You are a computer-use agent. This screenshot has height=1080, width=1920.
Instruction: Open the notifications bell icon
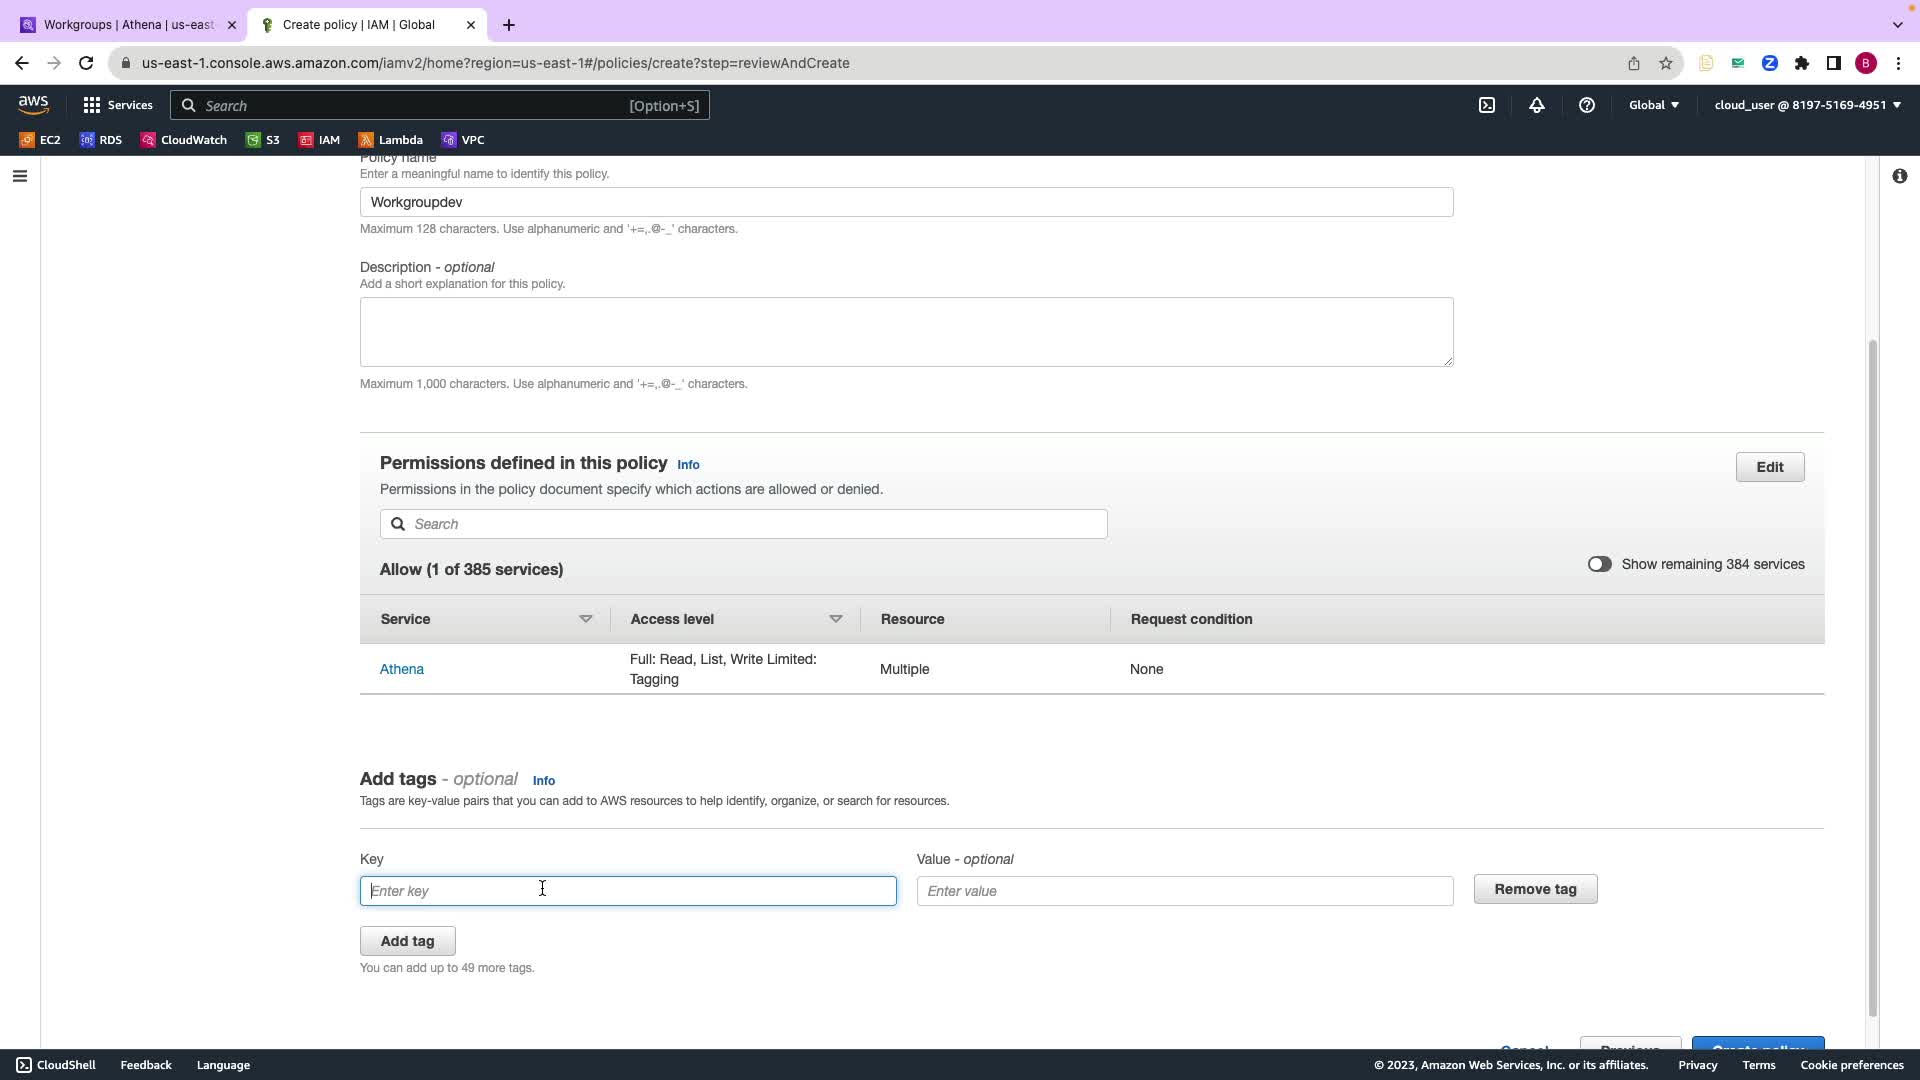pos(1537,105)
